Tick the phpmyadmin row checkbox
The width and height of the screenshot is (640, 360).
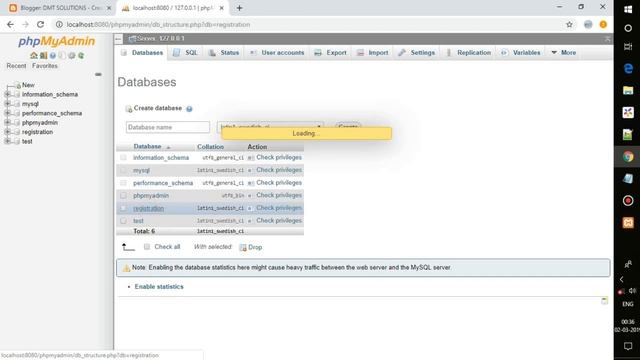coord(123,196)
